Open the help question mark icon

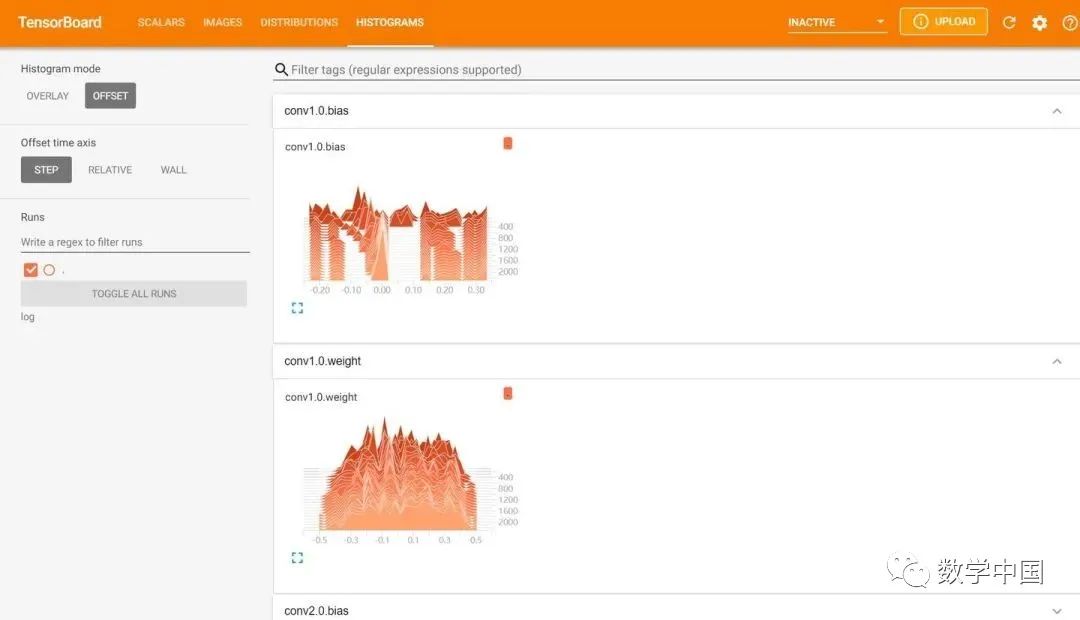click(x=1070, y=23)
